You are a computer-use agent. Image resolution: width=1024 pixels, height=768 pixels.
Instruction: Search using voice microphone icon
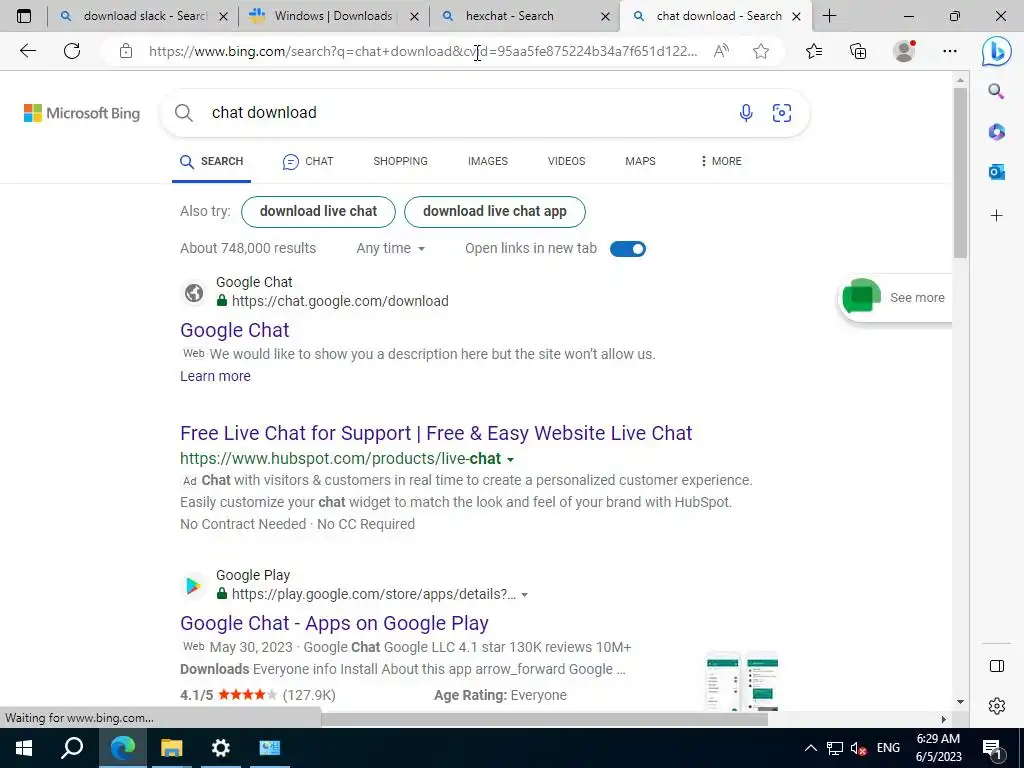click(x=746, y=113)
